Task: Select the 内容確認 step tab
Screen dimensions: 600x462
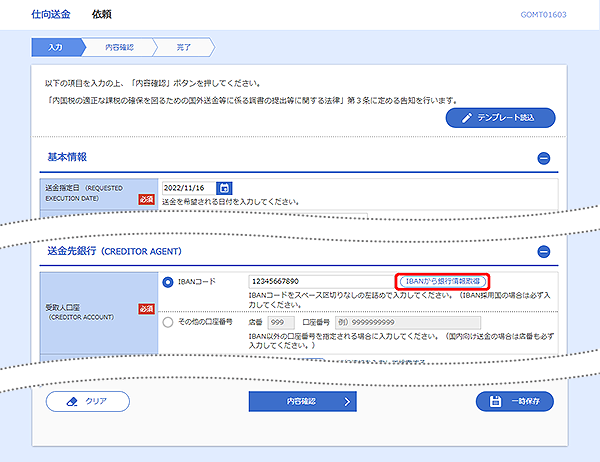Action: 119,47
